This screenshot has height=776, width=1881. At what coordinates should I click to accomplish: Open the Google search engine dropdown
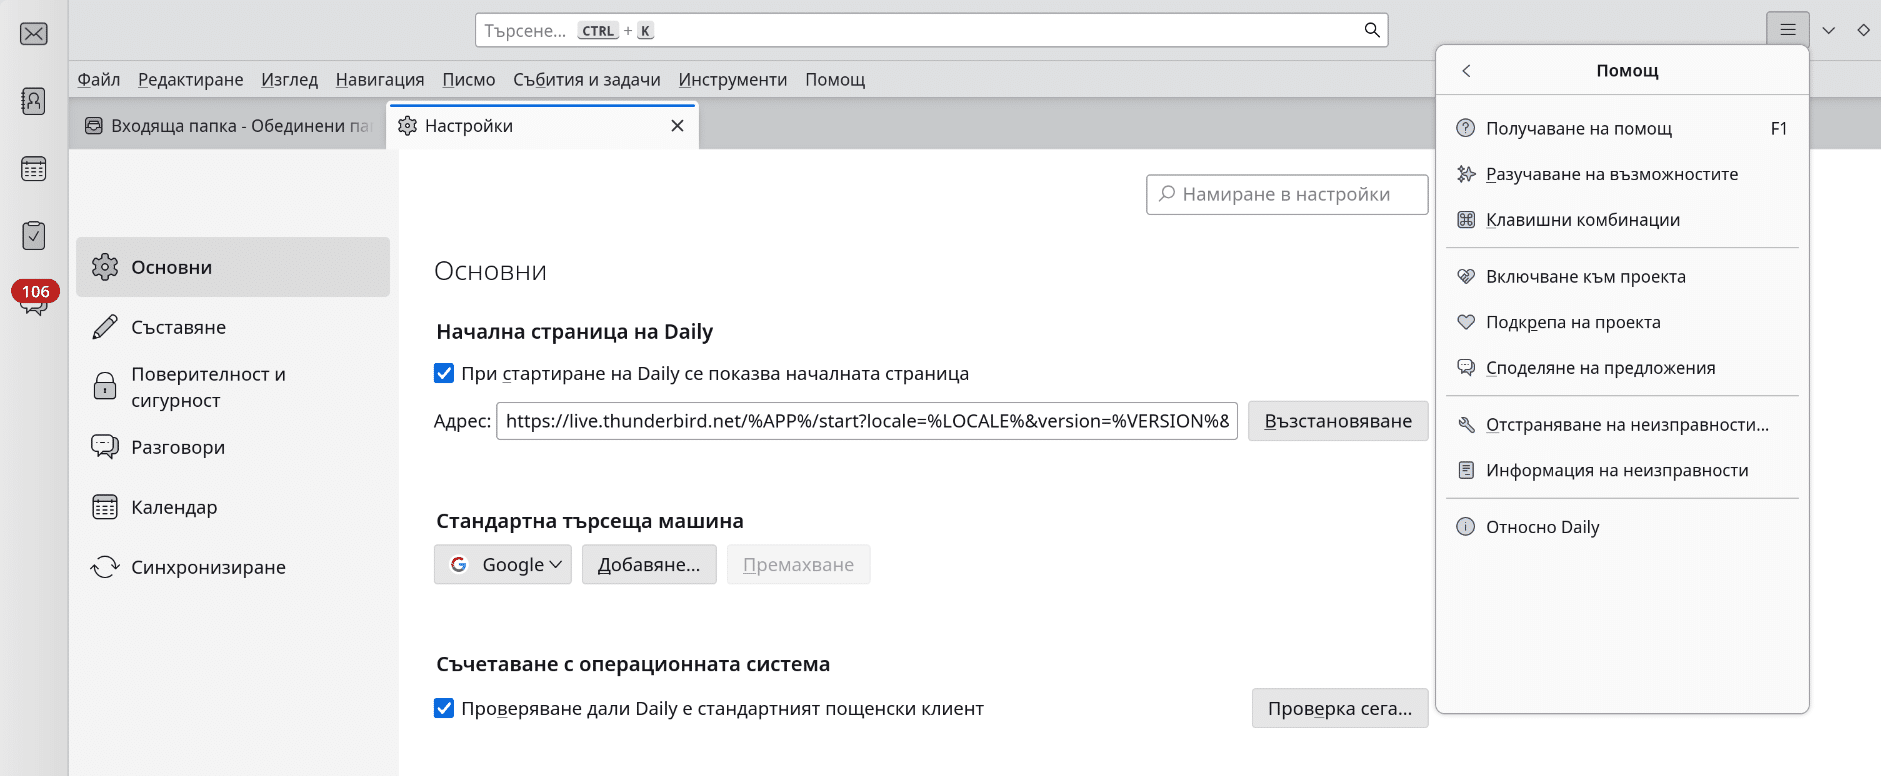point(503,565)
